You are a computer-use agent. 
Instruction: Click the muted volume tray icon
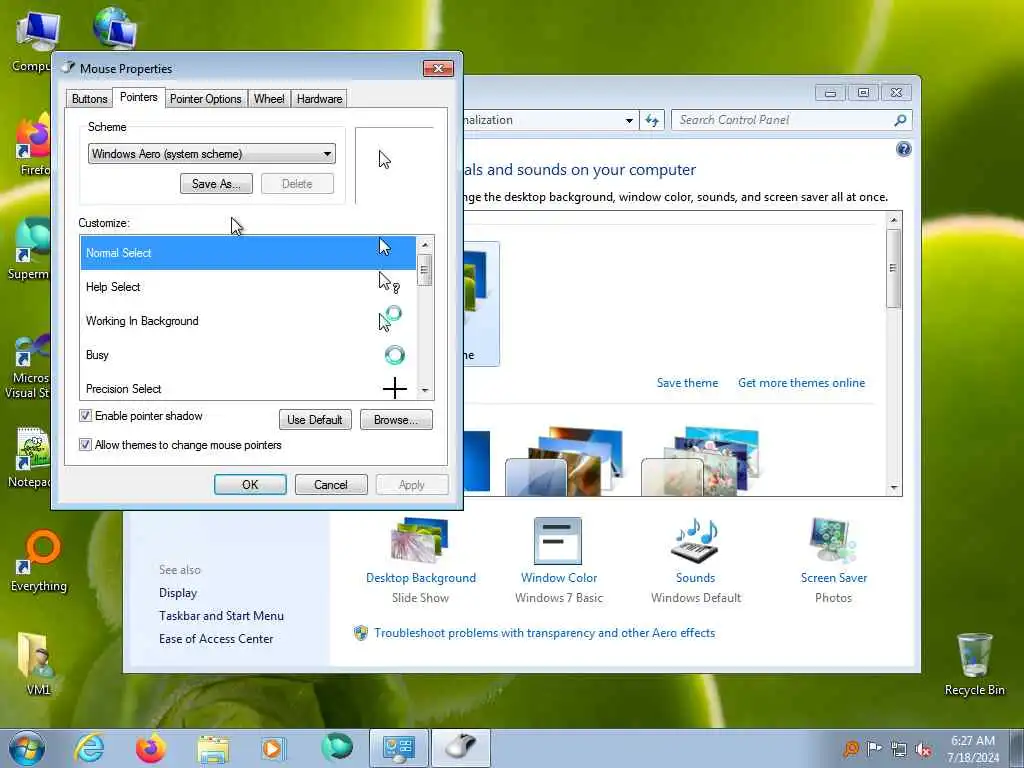click(923, 750)
